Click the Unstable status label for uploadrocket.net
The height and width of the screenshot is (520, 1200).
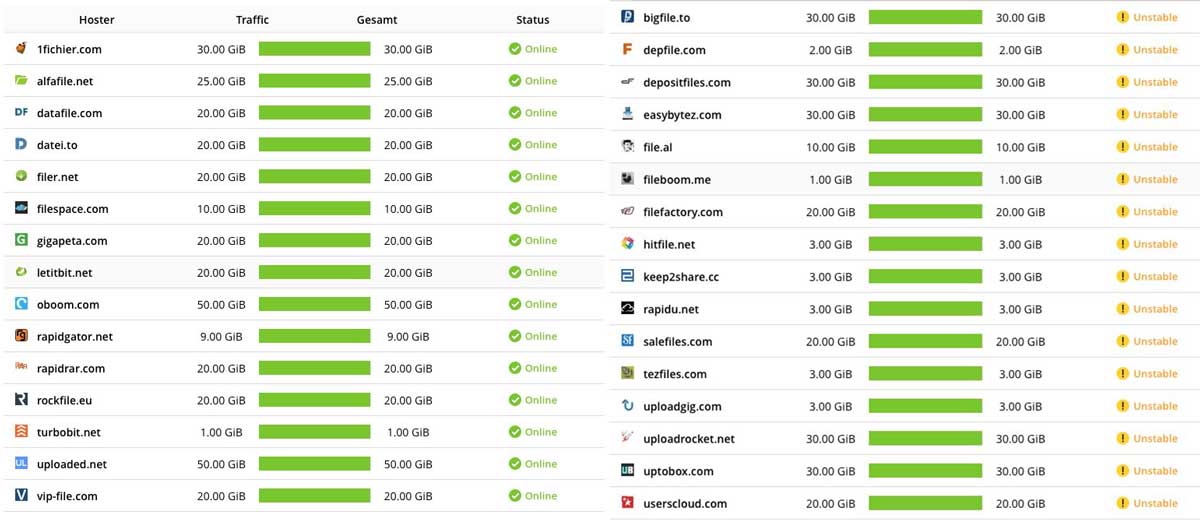click(1155, 439)
